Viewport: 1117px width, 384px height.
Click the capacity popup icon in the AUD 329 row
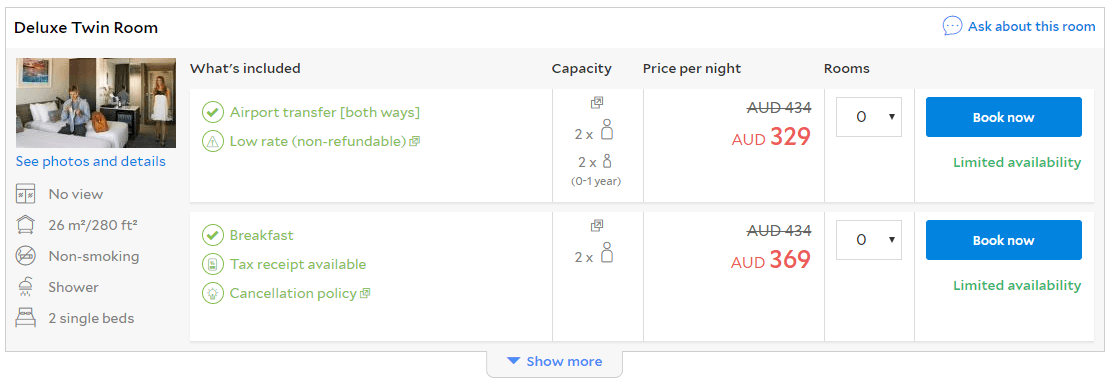click(x=597, y=103)
